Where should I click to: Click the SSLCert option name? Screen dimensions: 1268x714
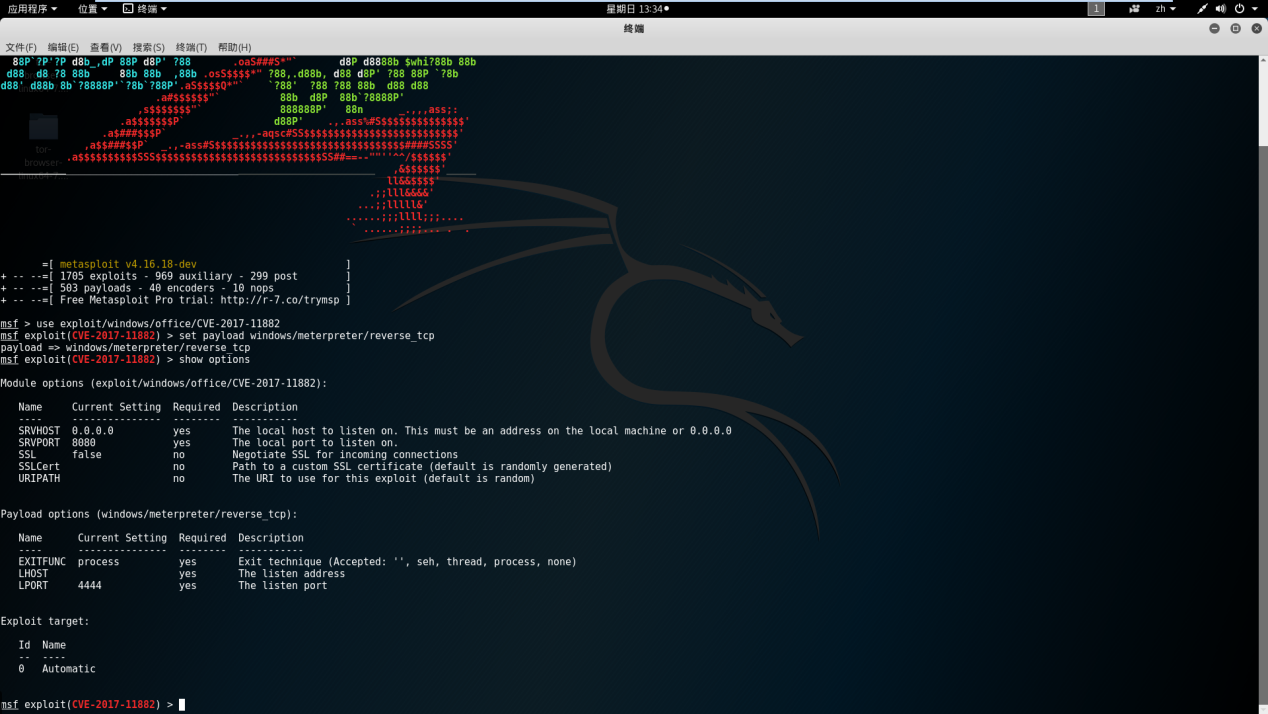[39, 467]
